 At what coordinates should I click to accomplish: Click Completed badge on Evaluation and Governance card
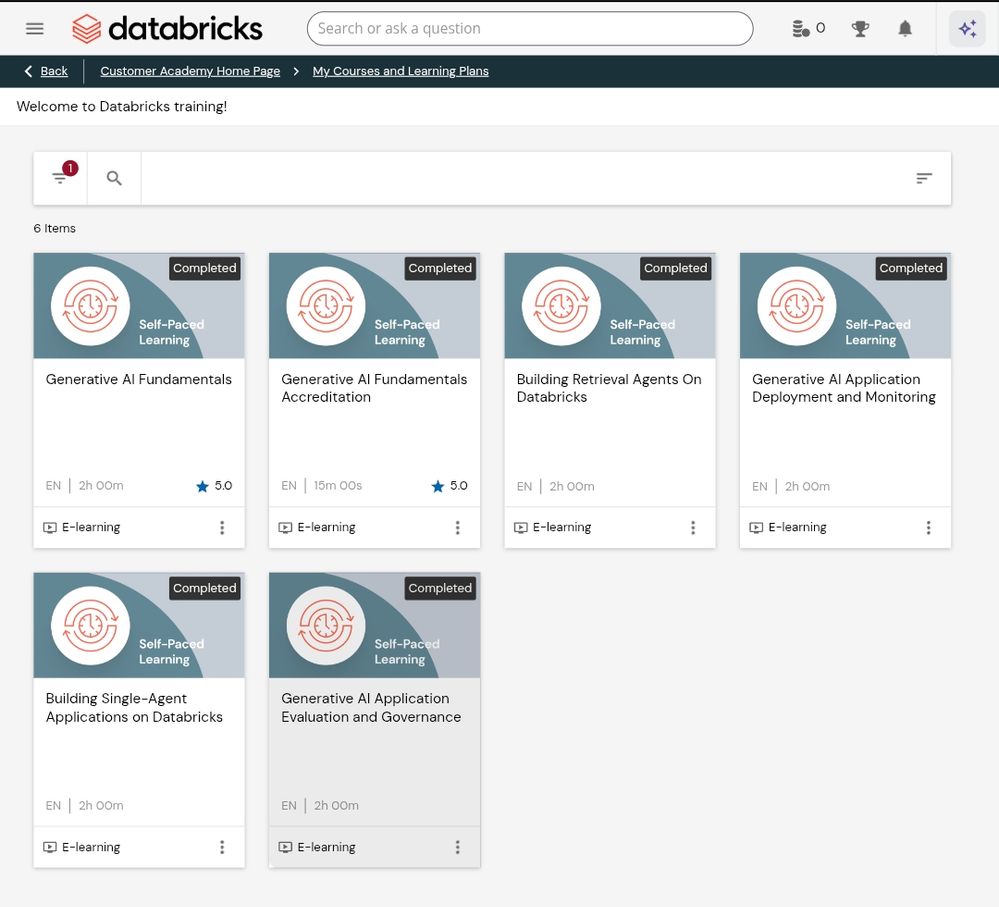(440, 588)
